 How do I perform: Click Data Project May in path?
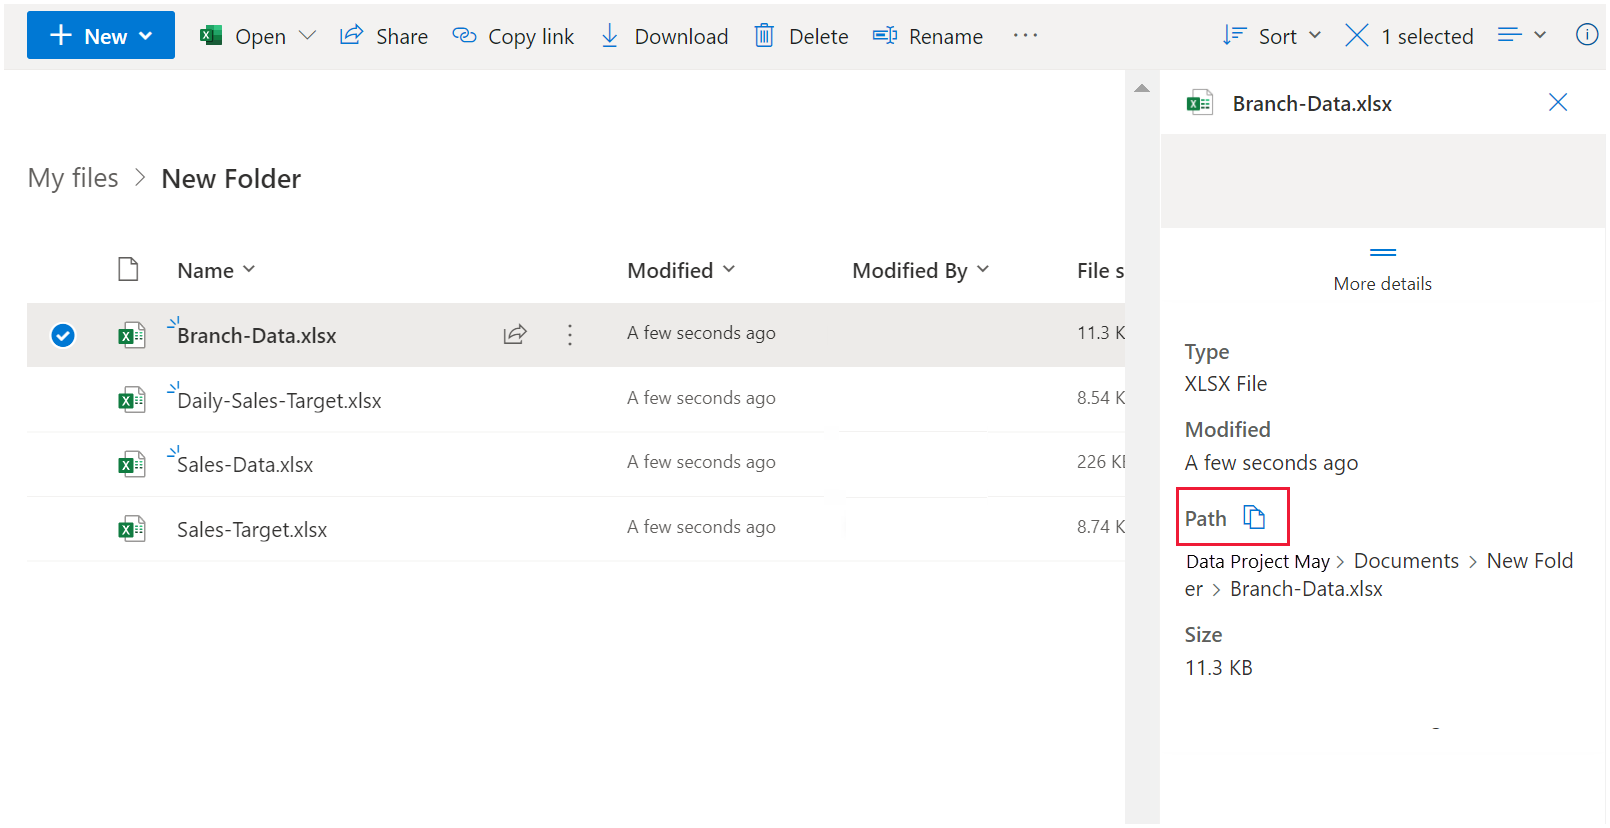(1258, 561)
